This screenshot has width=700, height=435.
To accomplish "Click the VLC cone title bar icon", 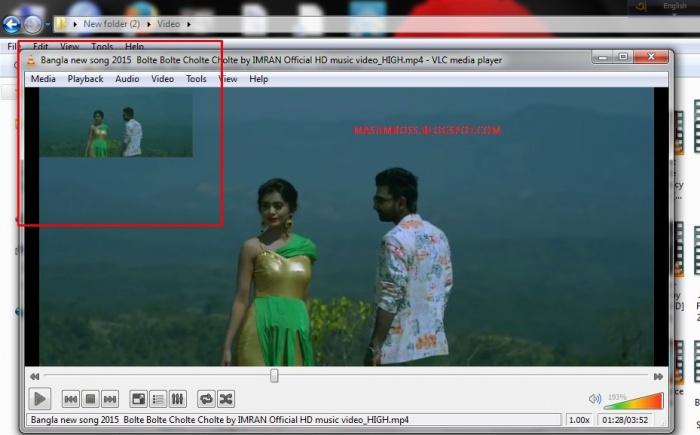I will pyautogui.click(x=31, y=60).
